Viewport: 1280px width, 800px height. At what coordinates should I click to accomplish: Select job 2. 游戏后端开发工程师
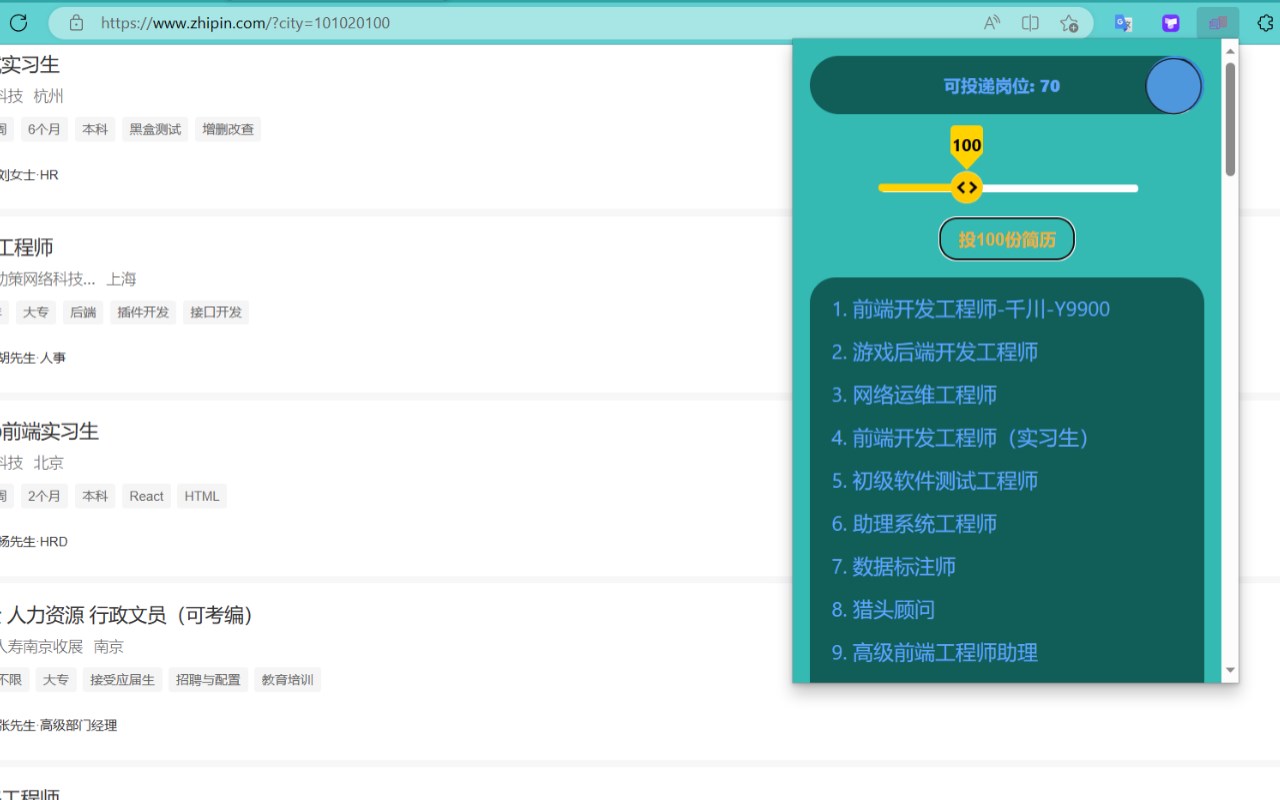pyautogui.click(x=935, y=352)
